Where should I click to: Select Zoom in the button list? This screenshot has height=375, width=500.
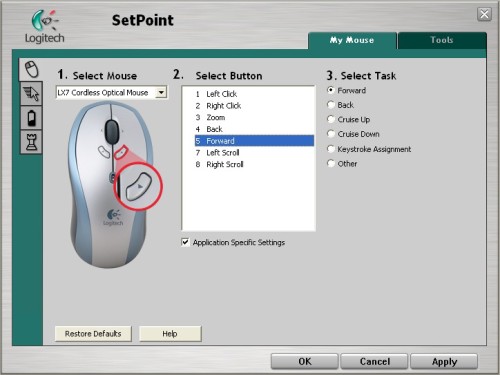(254, 117)
